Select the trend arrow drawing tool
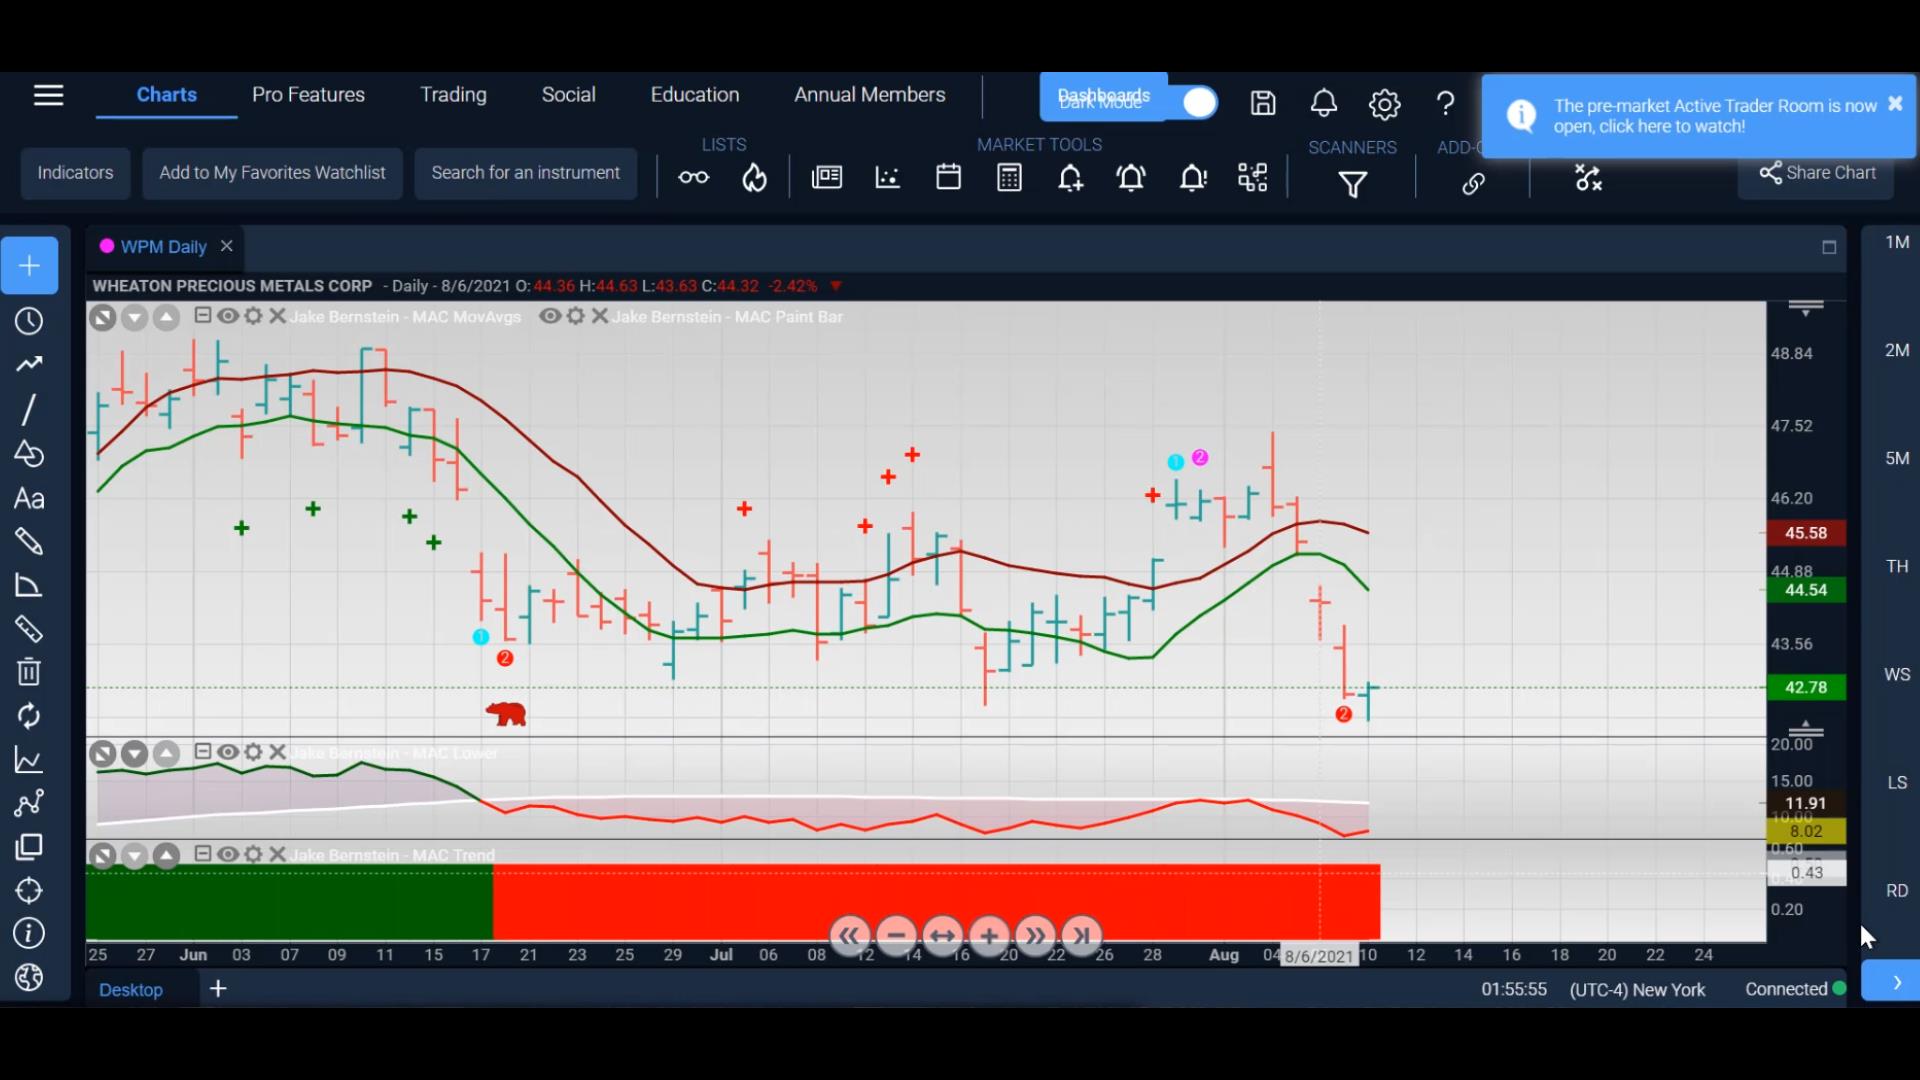This screenshot has height=1080, width=1920. [x=29, y=364]
